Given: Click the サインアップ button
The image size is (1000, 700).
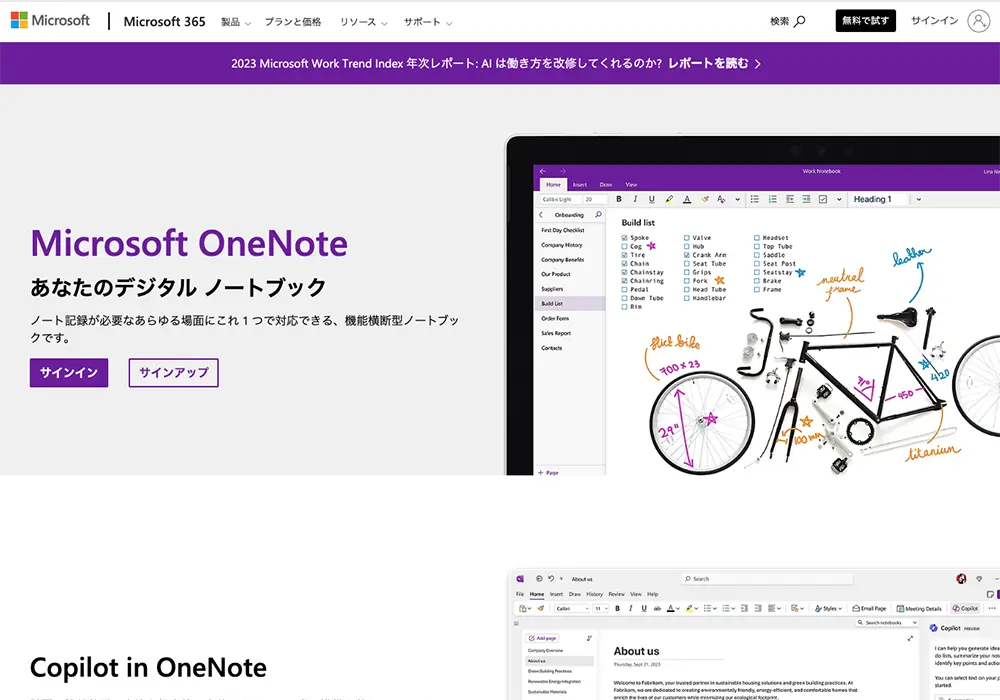Looking at the screenshot, I should click(x=173, y=372).
